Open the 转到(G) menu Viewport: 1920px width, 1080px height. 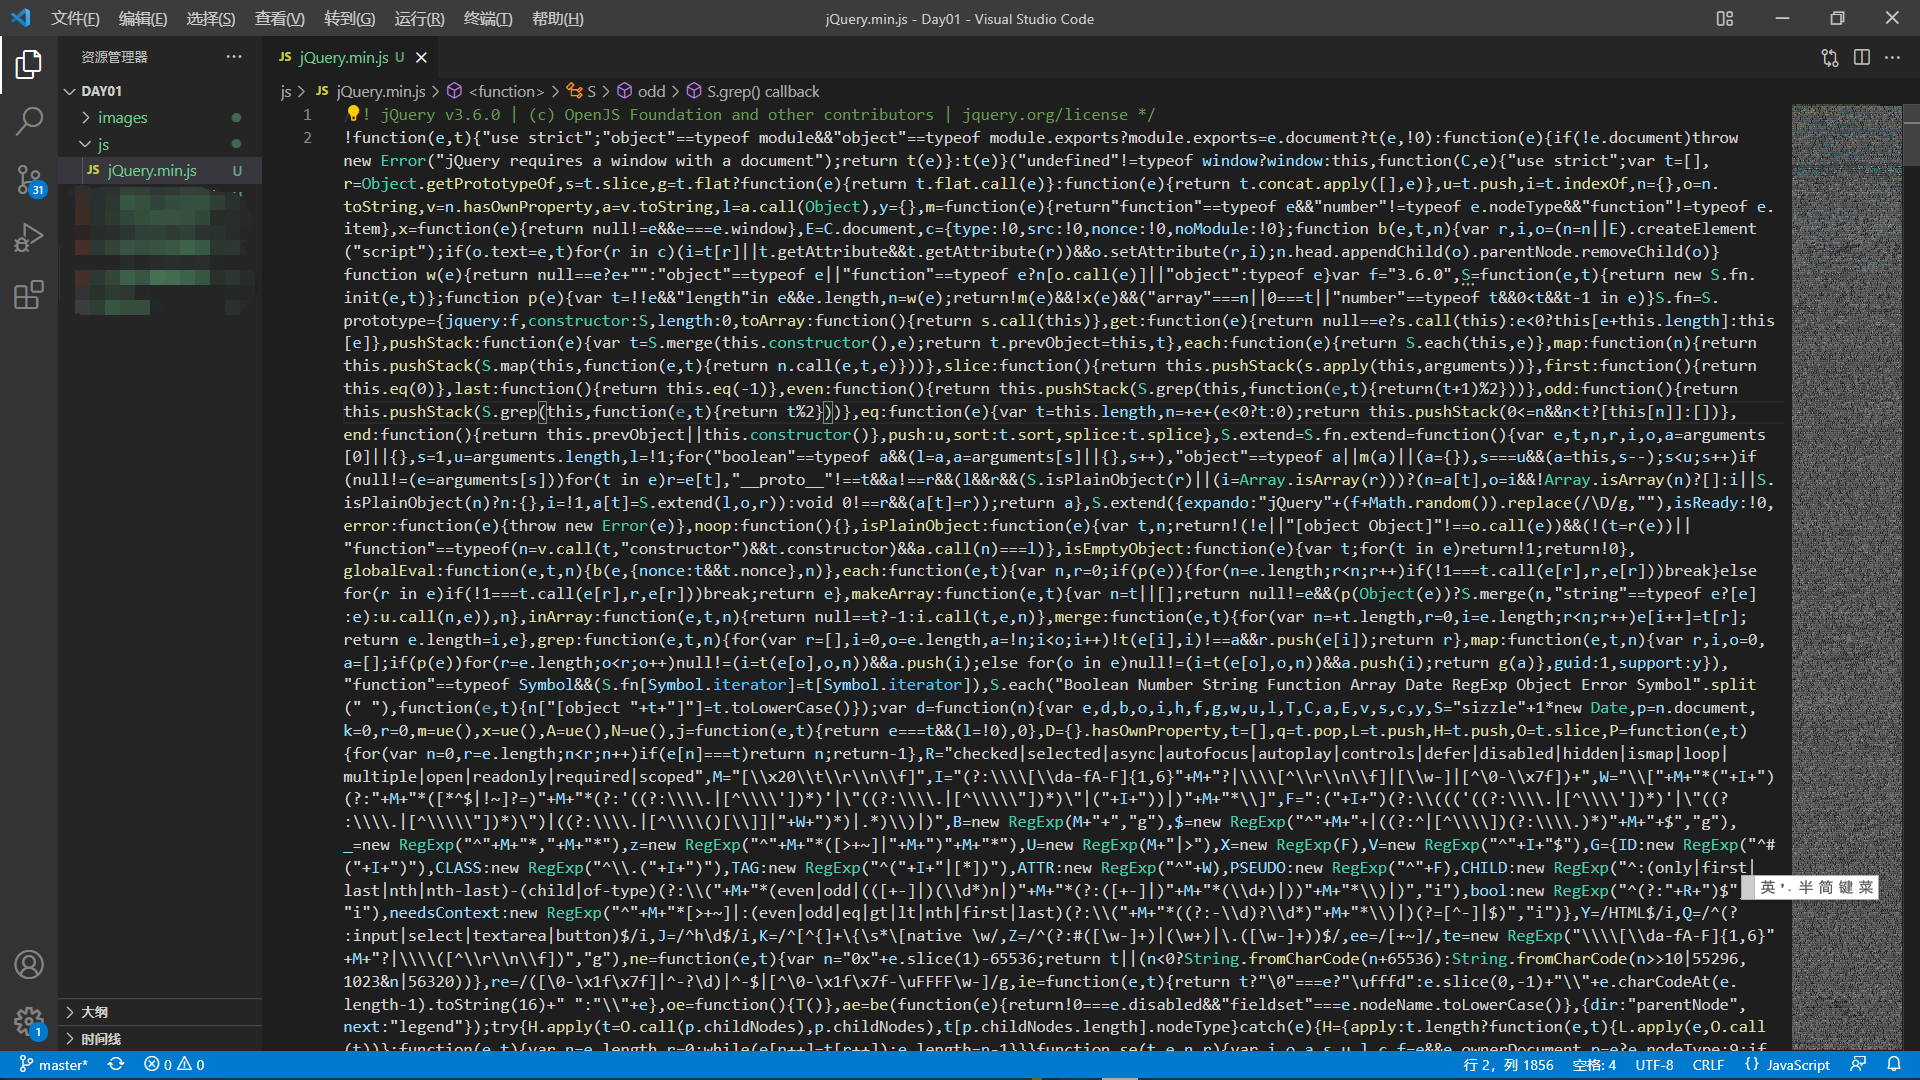point(350,19)
